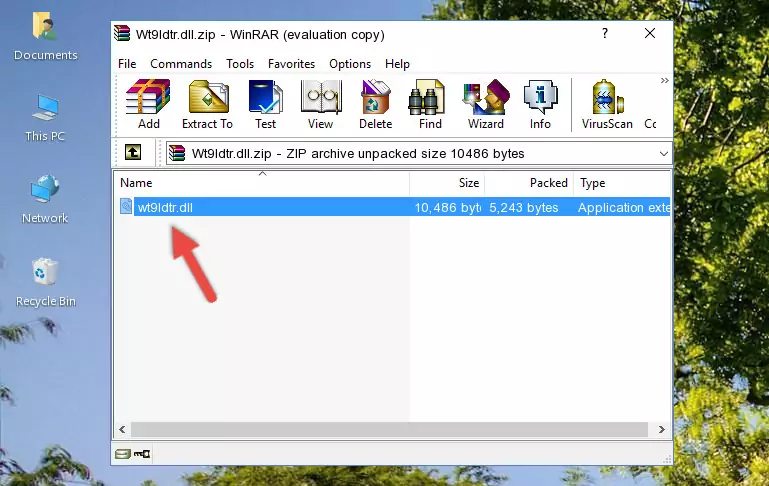This screenshot has width=769, height=486.
Task: Click the horizontal scrollbar track
Action: click(x=389, y=430)
